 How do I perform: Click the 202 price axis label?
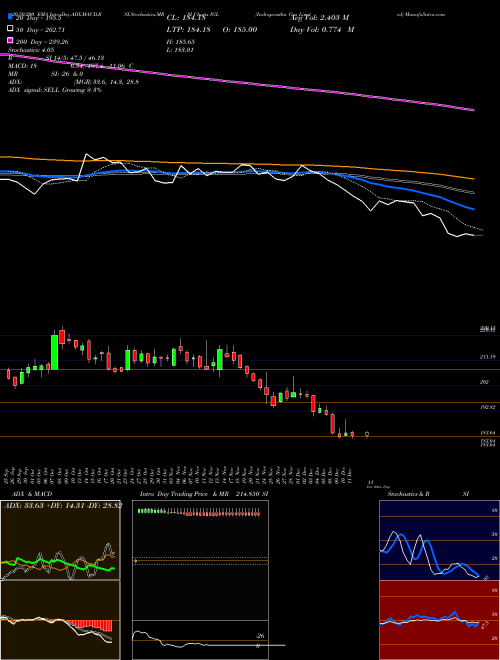(484, 382)
